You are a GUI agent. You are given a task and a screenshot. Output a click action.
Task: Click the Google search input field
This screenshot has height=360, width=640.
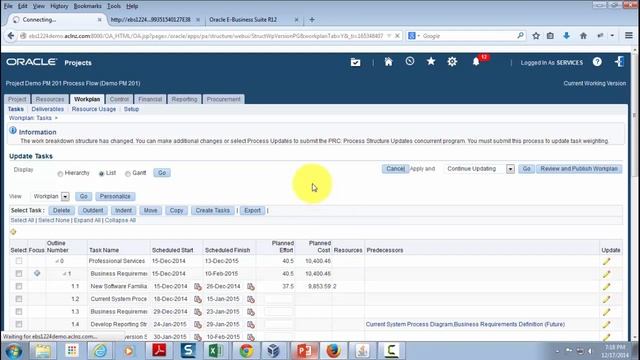469,36
